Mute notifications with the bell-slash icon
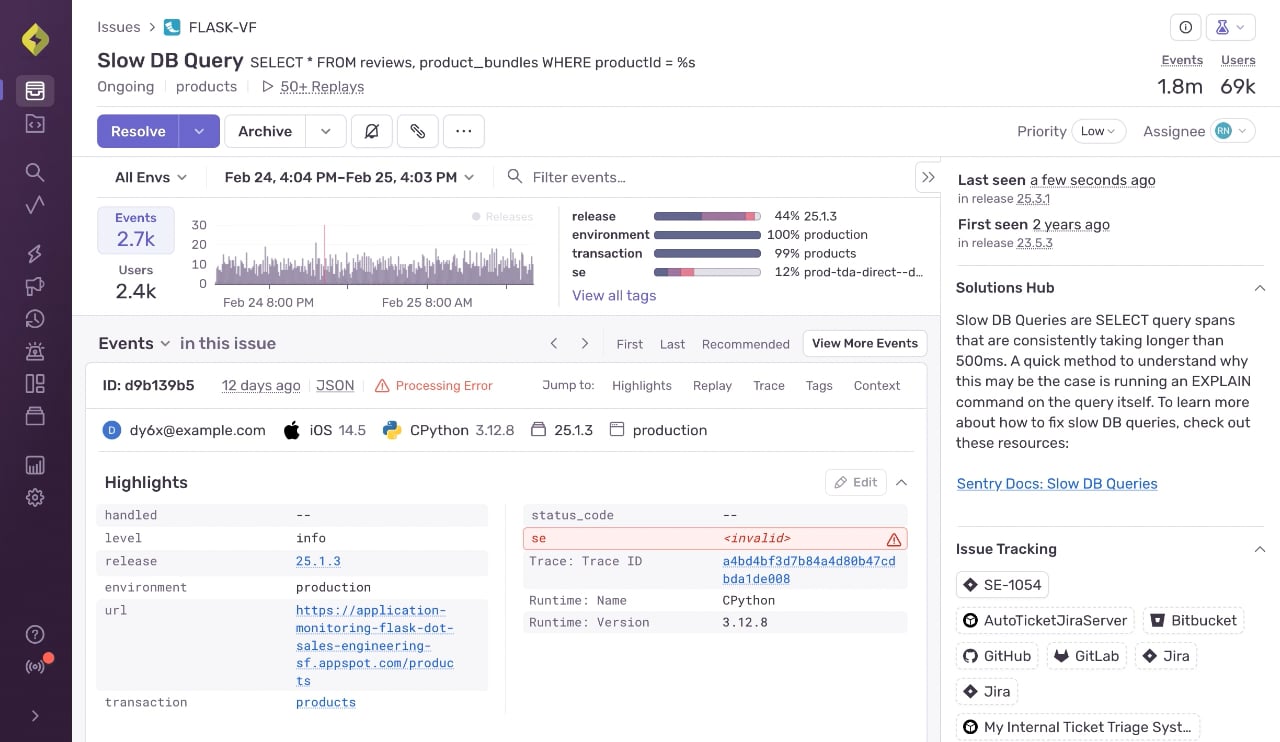 coord(371,131)
